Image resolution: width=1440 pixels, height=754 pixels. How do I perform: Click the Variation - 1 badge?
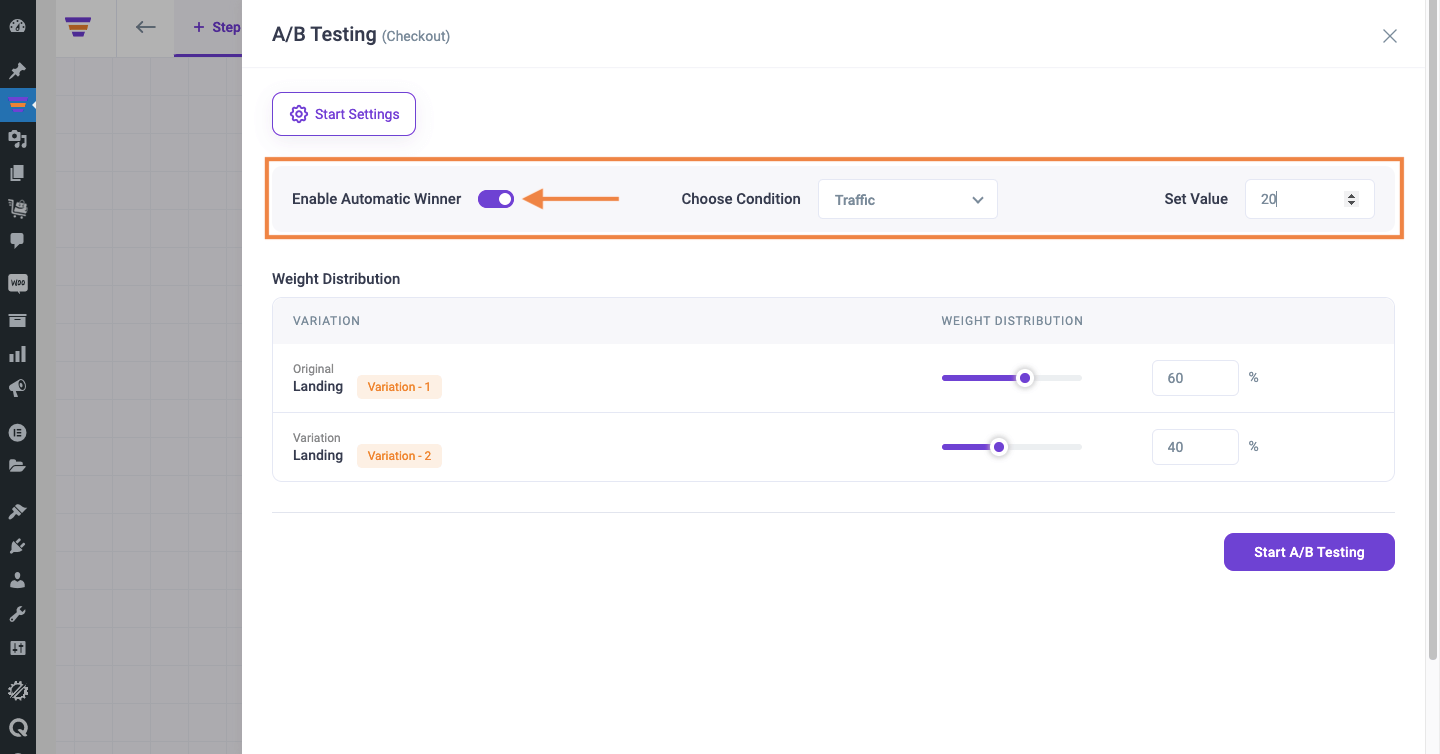point(399,387)
